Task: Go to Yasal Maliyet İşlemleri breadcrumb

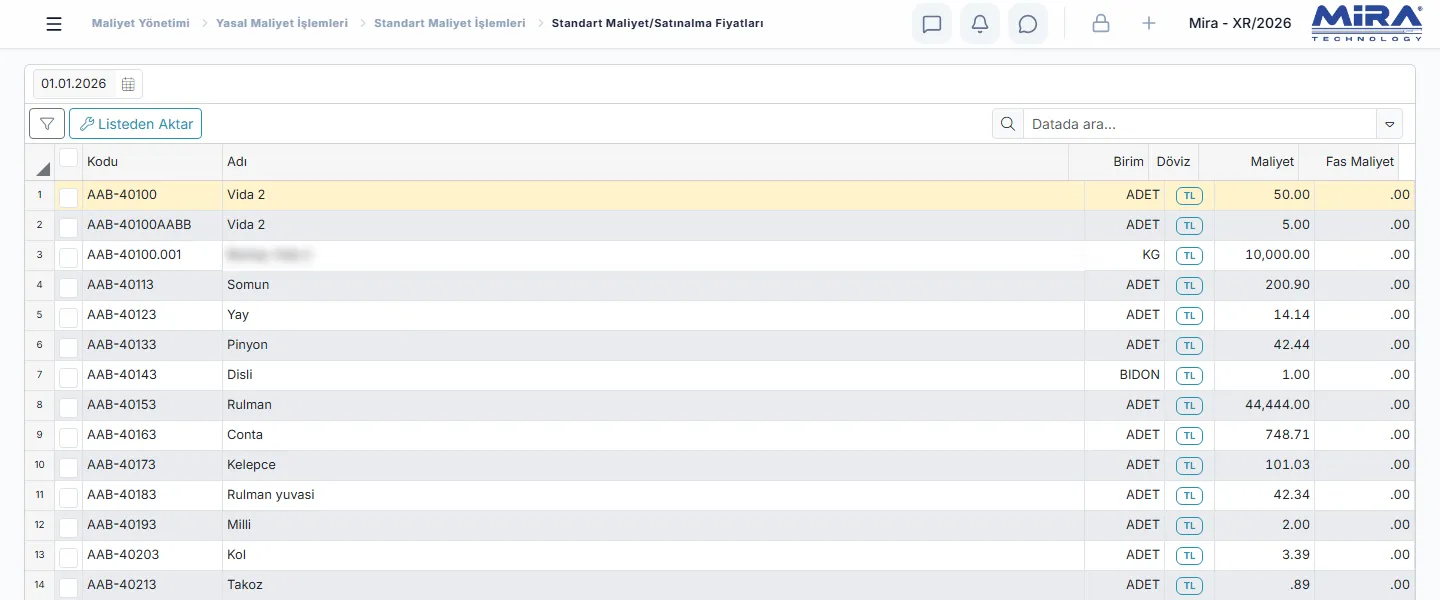Action: coord(282,23)
